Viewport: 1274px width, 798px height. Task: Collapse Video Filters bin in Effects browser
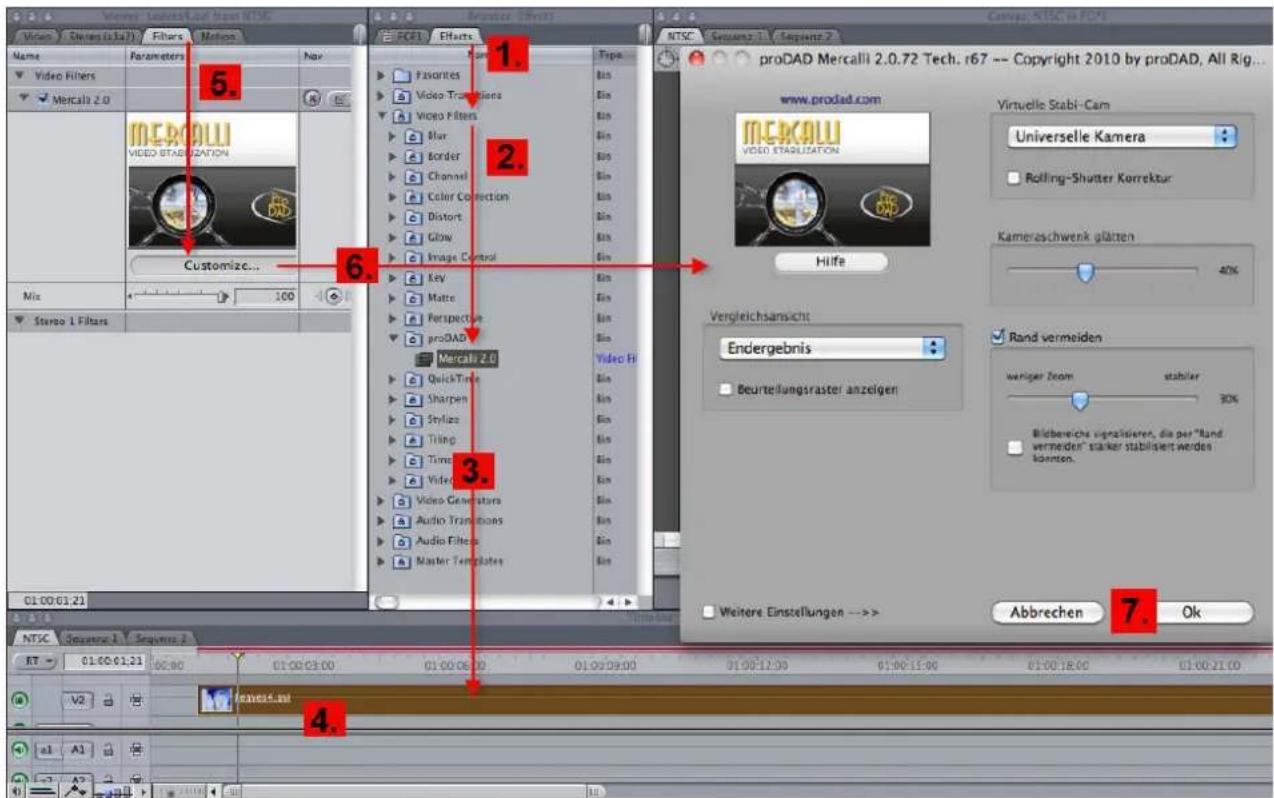tap(381, 116)
